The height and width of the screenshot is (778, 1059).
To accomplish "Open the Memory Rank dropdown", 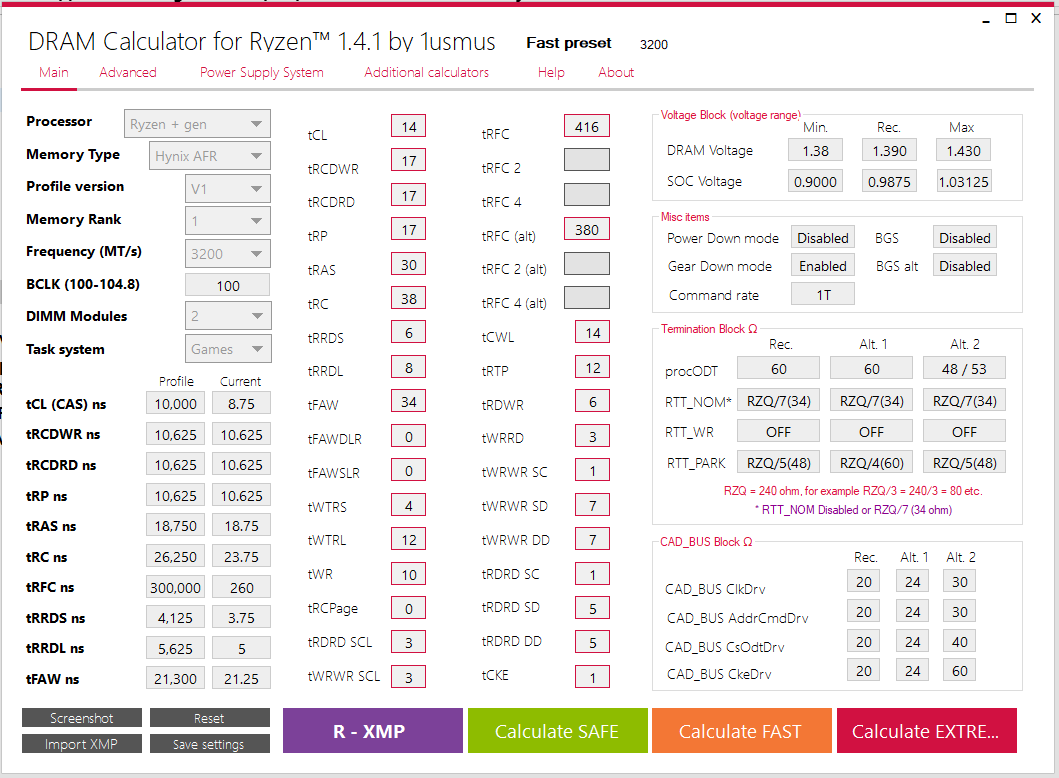I will (x=228, y=221).
